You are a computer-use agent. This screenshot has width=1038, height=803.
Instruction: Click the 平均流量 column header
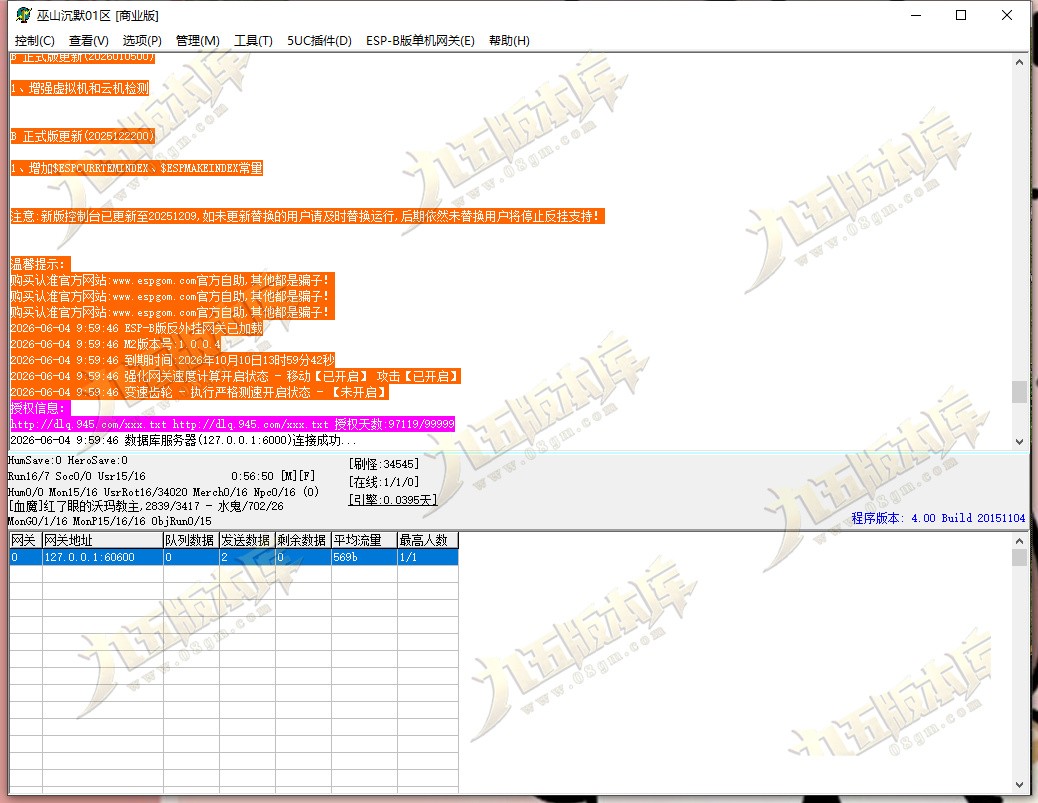coord(364,540)
